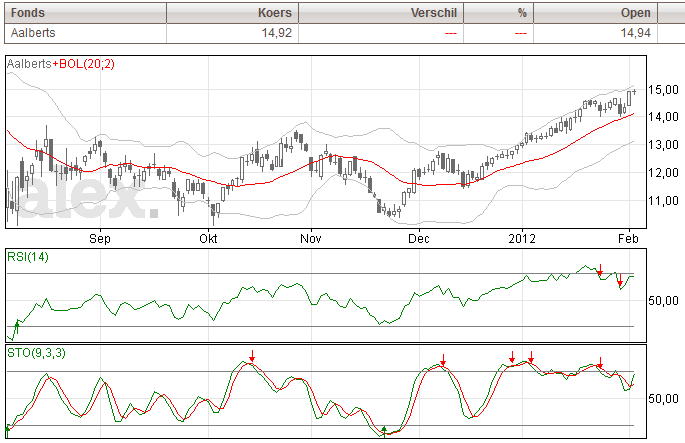
Task: Click the Dec date axis label
Action: click(x=419, y=239)
